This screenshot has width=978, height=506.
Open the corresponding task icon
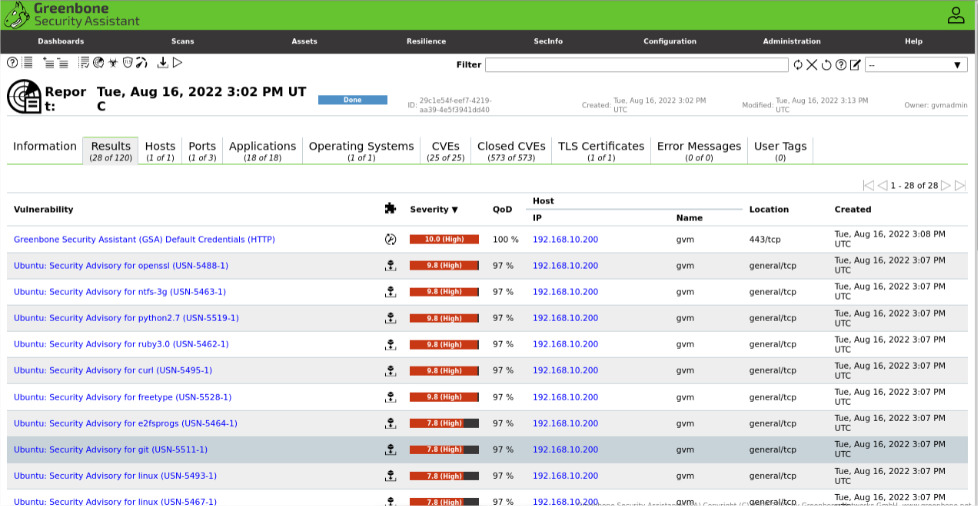pyautogui.click(x=84, y=62)
